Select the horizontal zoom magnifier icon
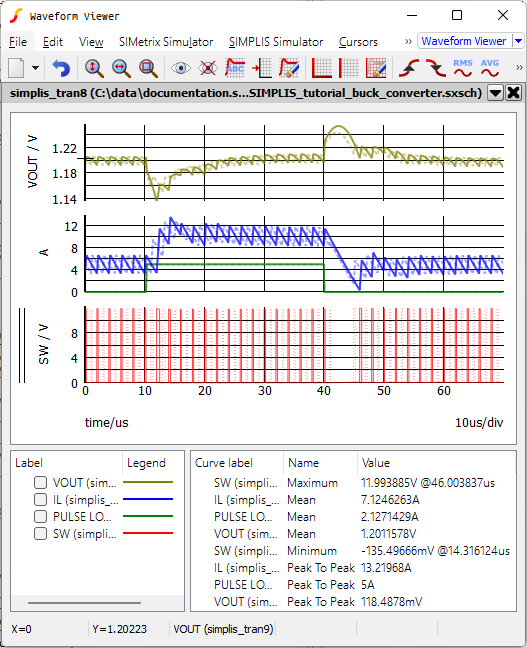Image resolution: width=527 pixels, height=648 pixels. (121, 68)
